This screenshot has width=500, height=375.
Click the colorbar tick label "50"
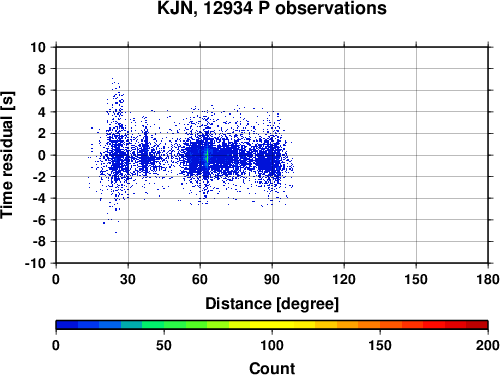coord(164,345)
